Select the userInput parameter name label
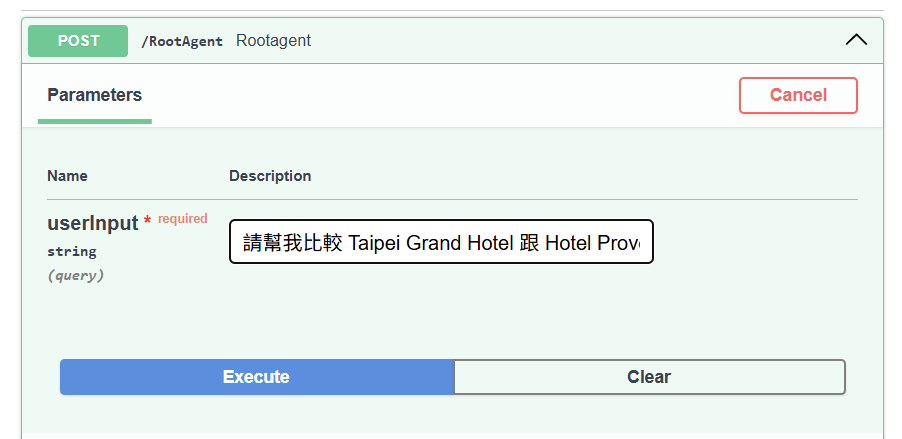The image size is (902, 439). (92, 224)
